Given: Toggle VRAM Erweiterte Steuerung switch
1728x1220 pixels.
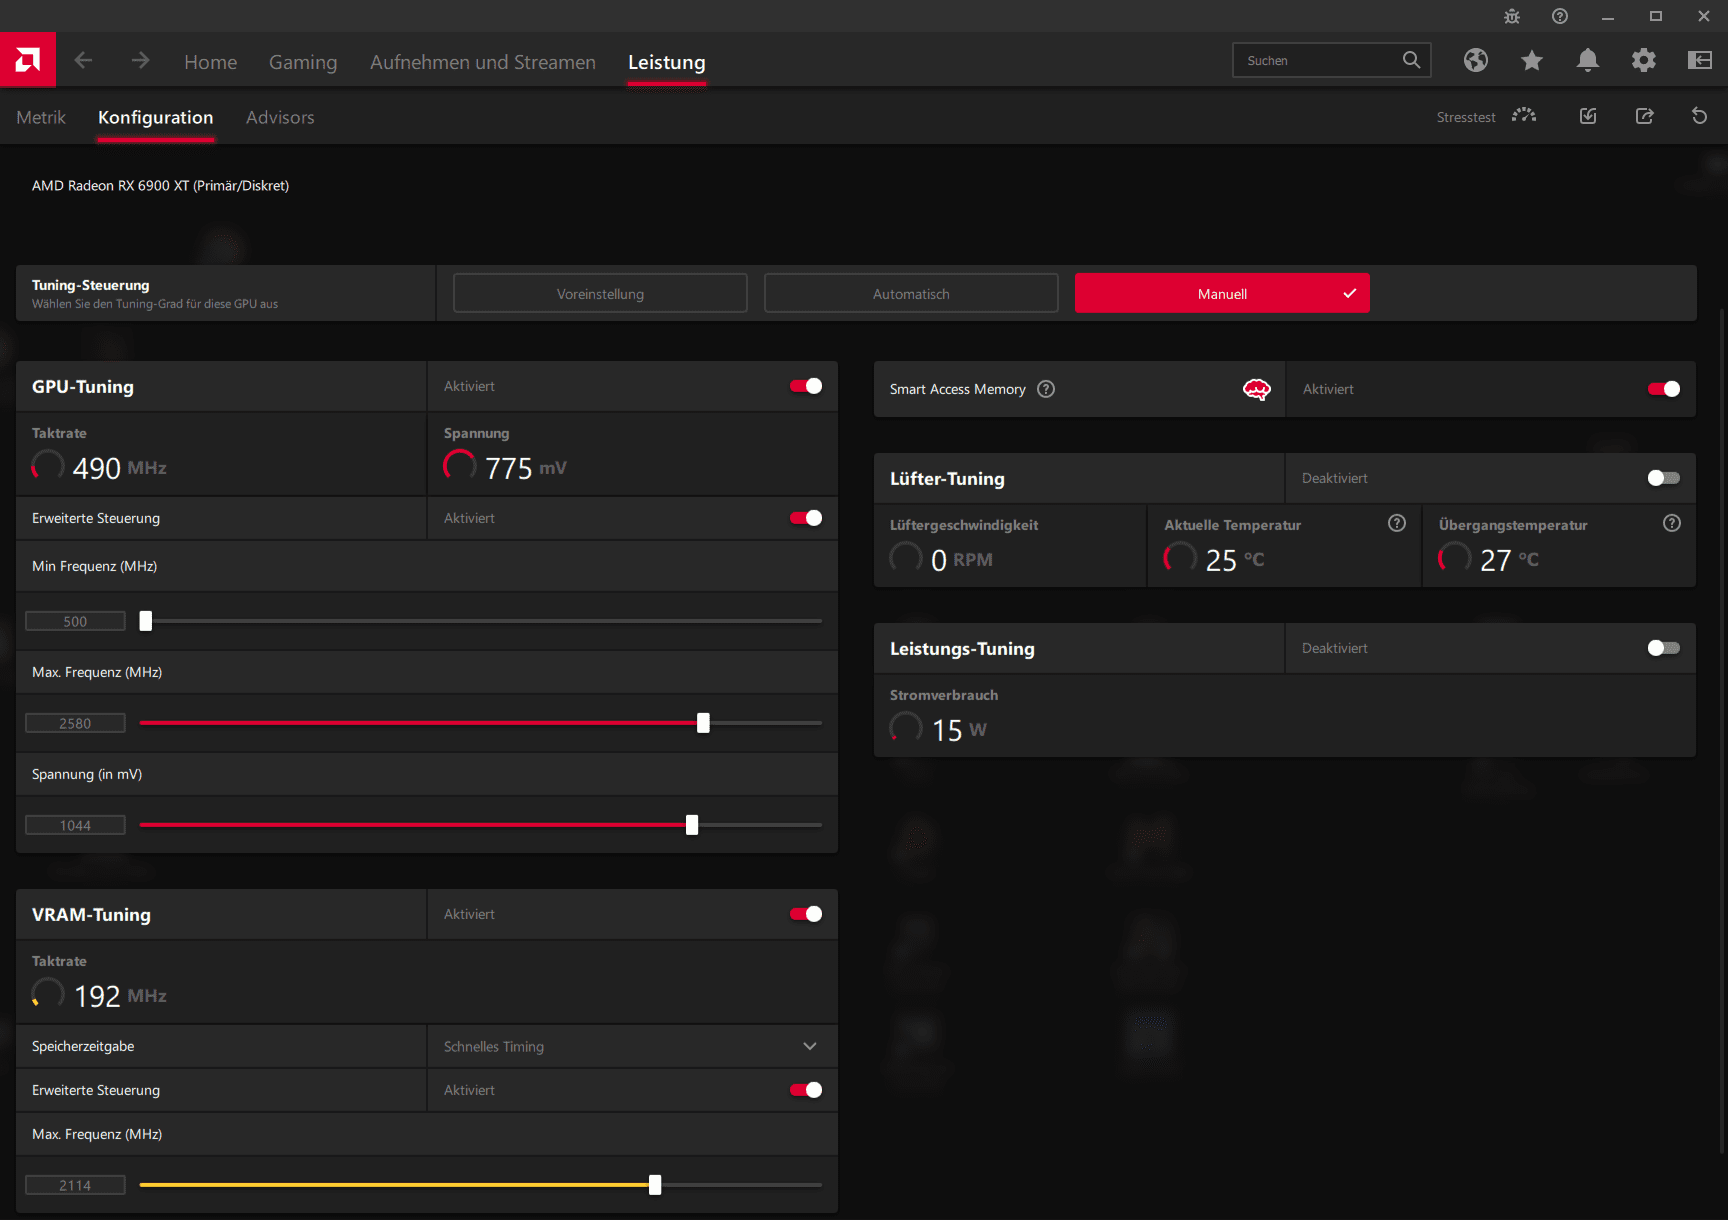Looking at the screenshot, I should (x=806, y=1090).
